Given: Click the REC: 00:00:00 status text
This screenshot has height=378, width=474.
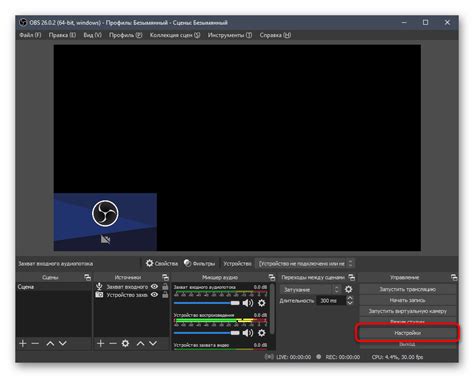Looking at the screenshot, I should click(x=343, y=357).
